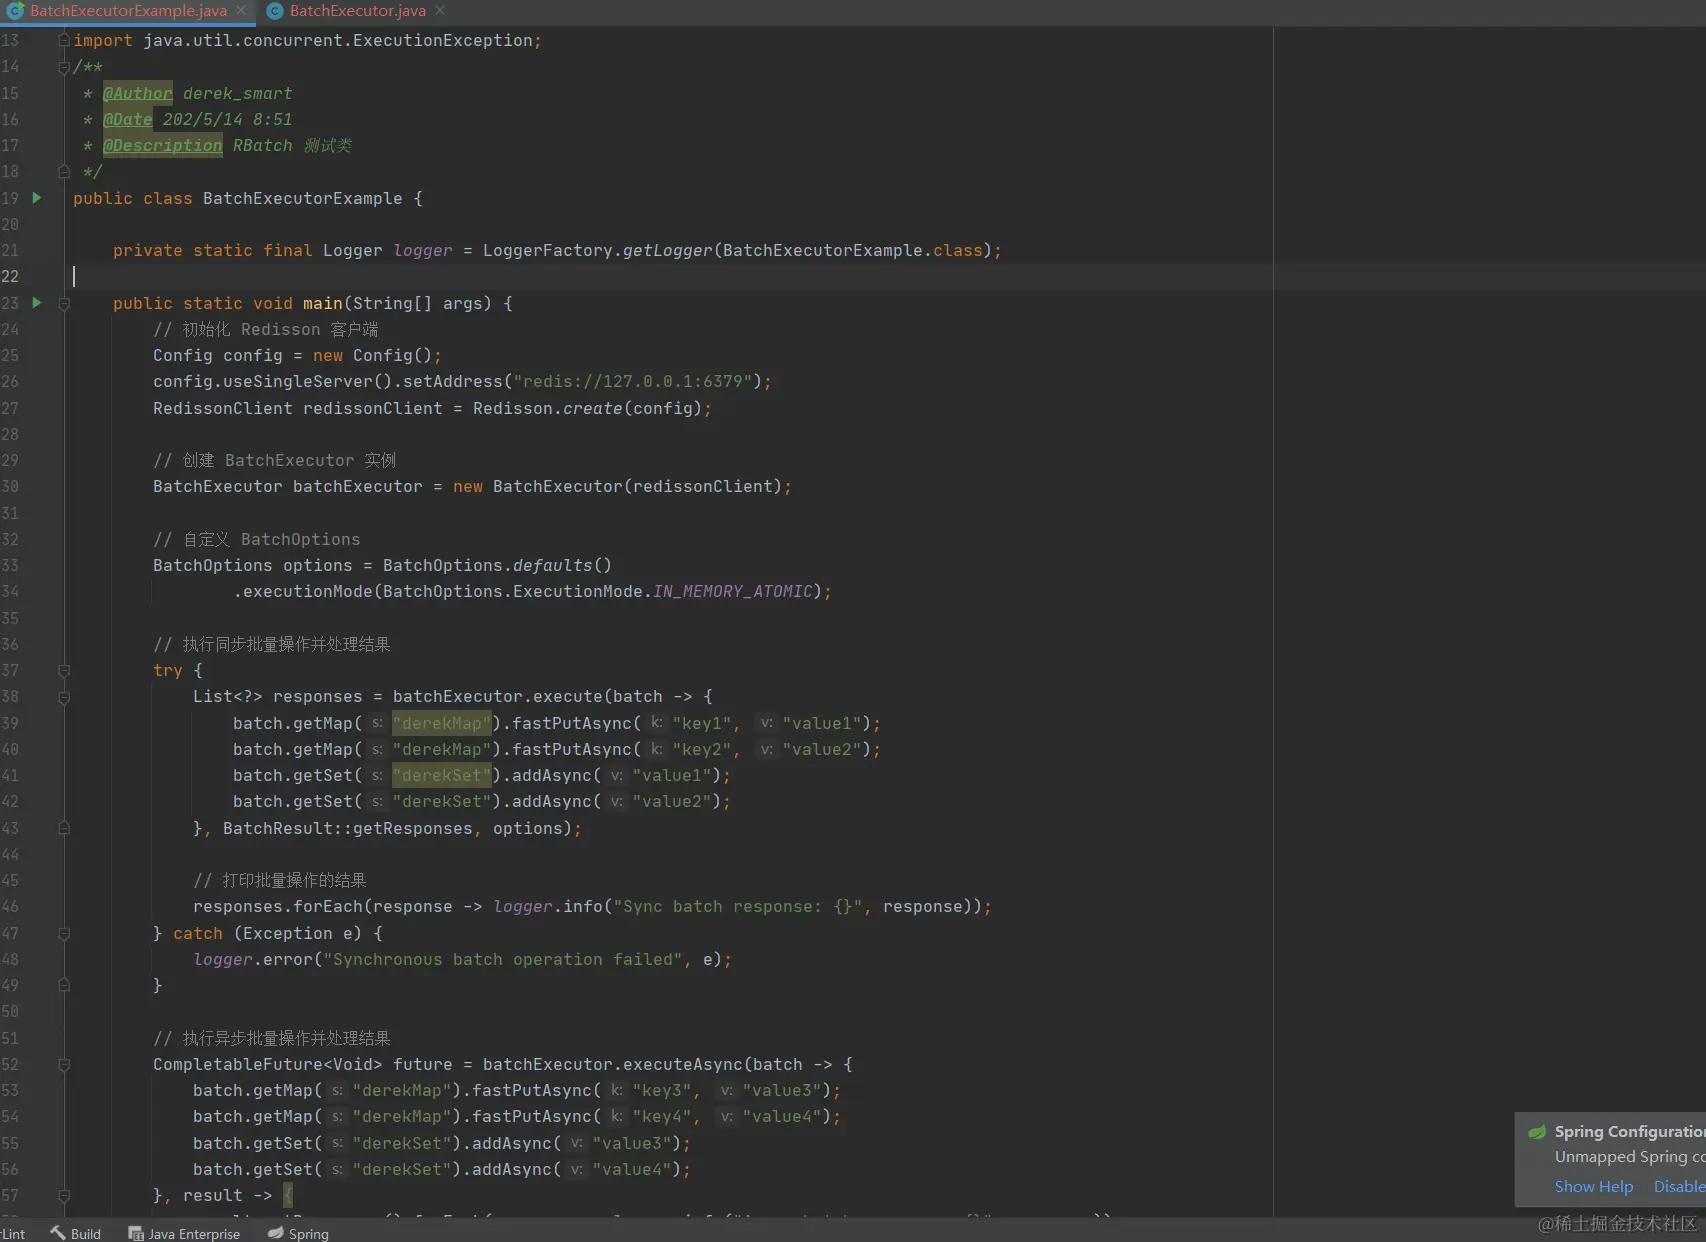Click "Synchronous batch operation failed" string
The height and width of the screenshot is (1242, 1706).
[x=502, y=959]
